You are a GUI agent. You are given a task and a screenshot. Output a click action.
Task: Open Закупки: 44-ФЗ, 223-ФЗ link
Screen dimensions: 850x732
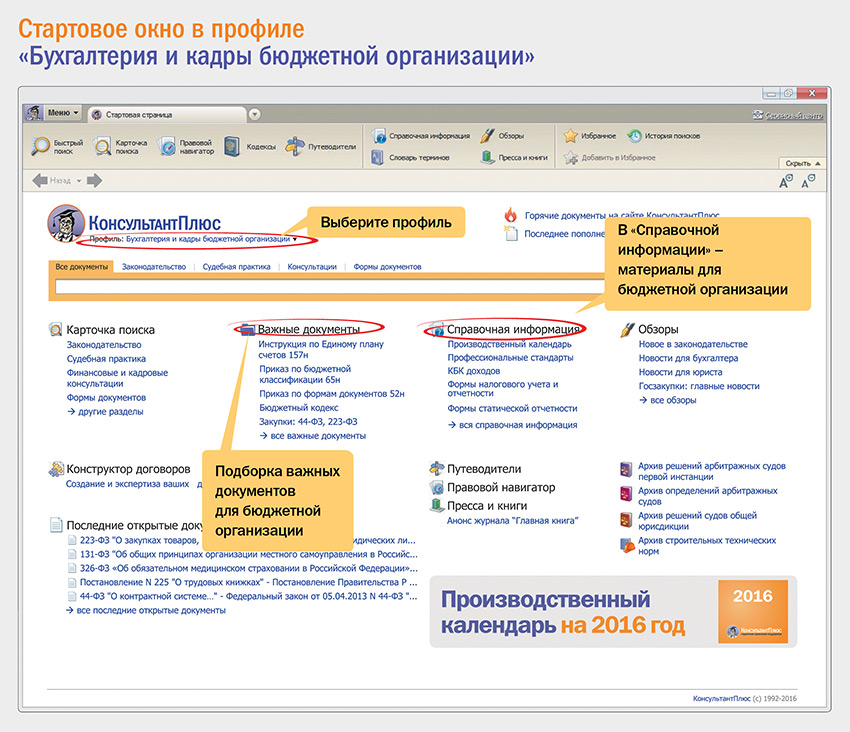(308, 421)
